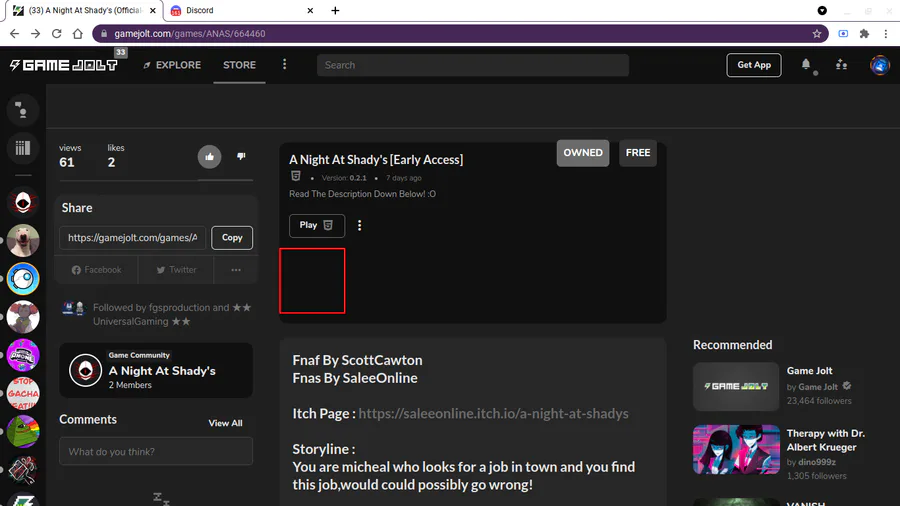This screenshot has height=506, width=900.
Task: Open Chrome menu three dots
Action: (886, 34)
